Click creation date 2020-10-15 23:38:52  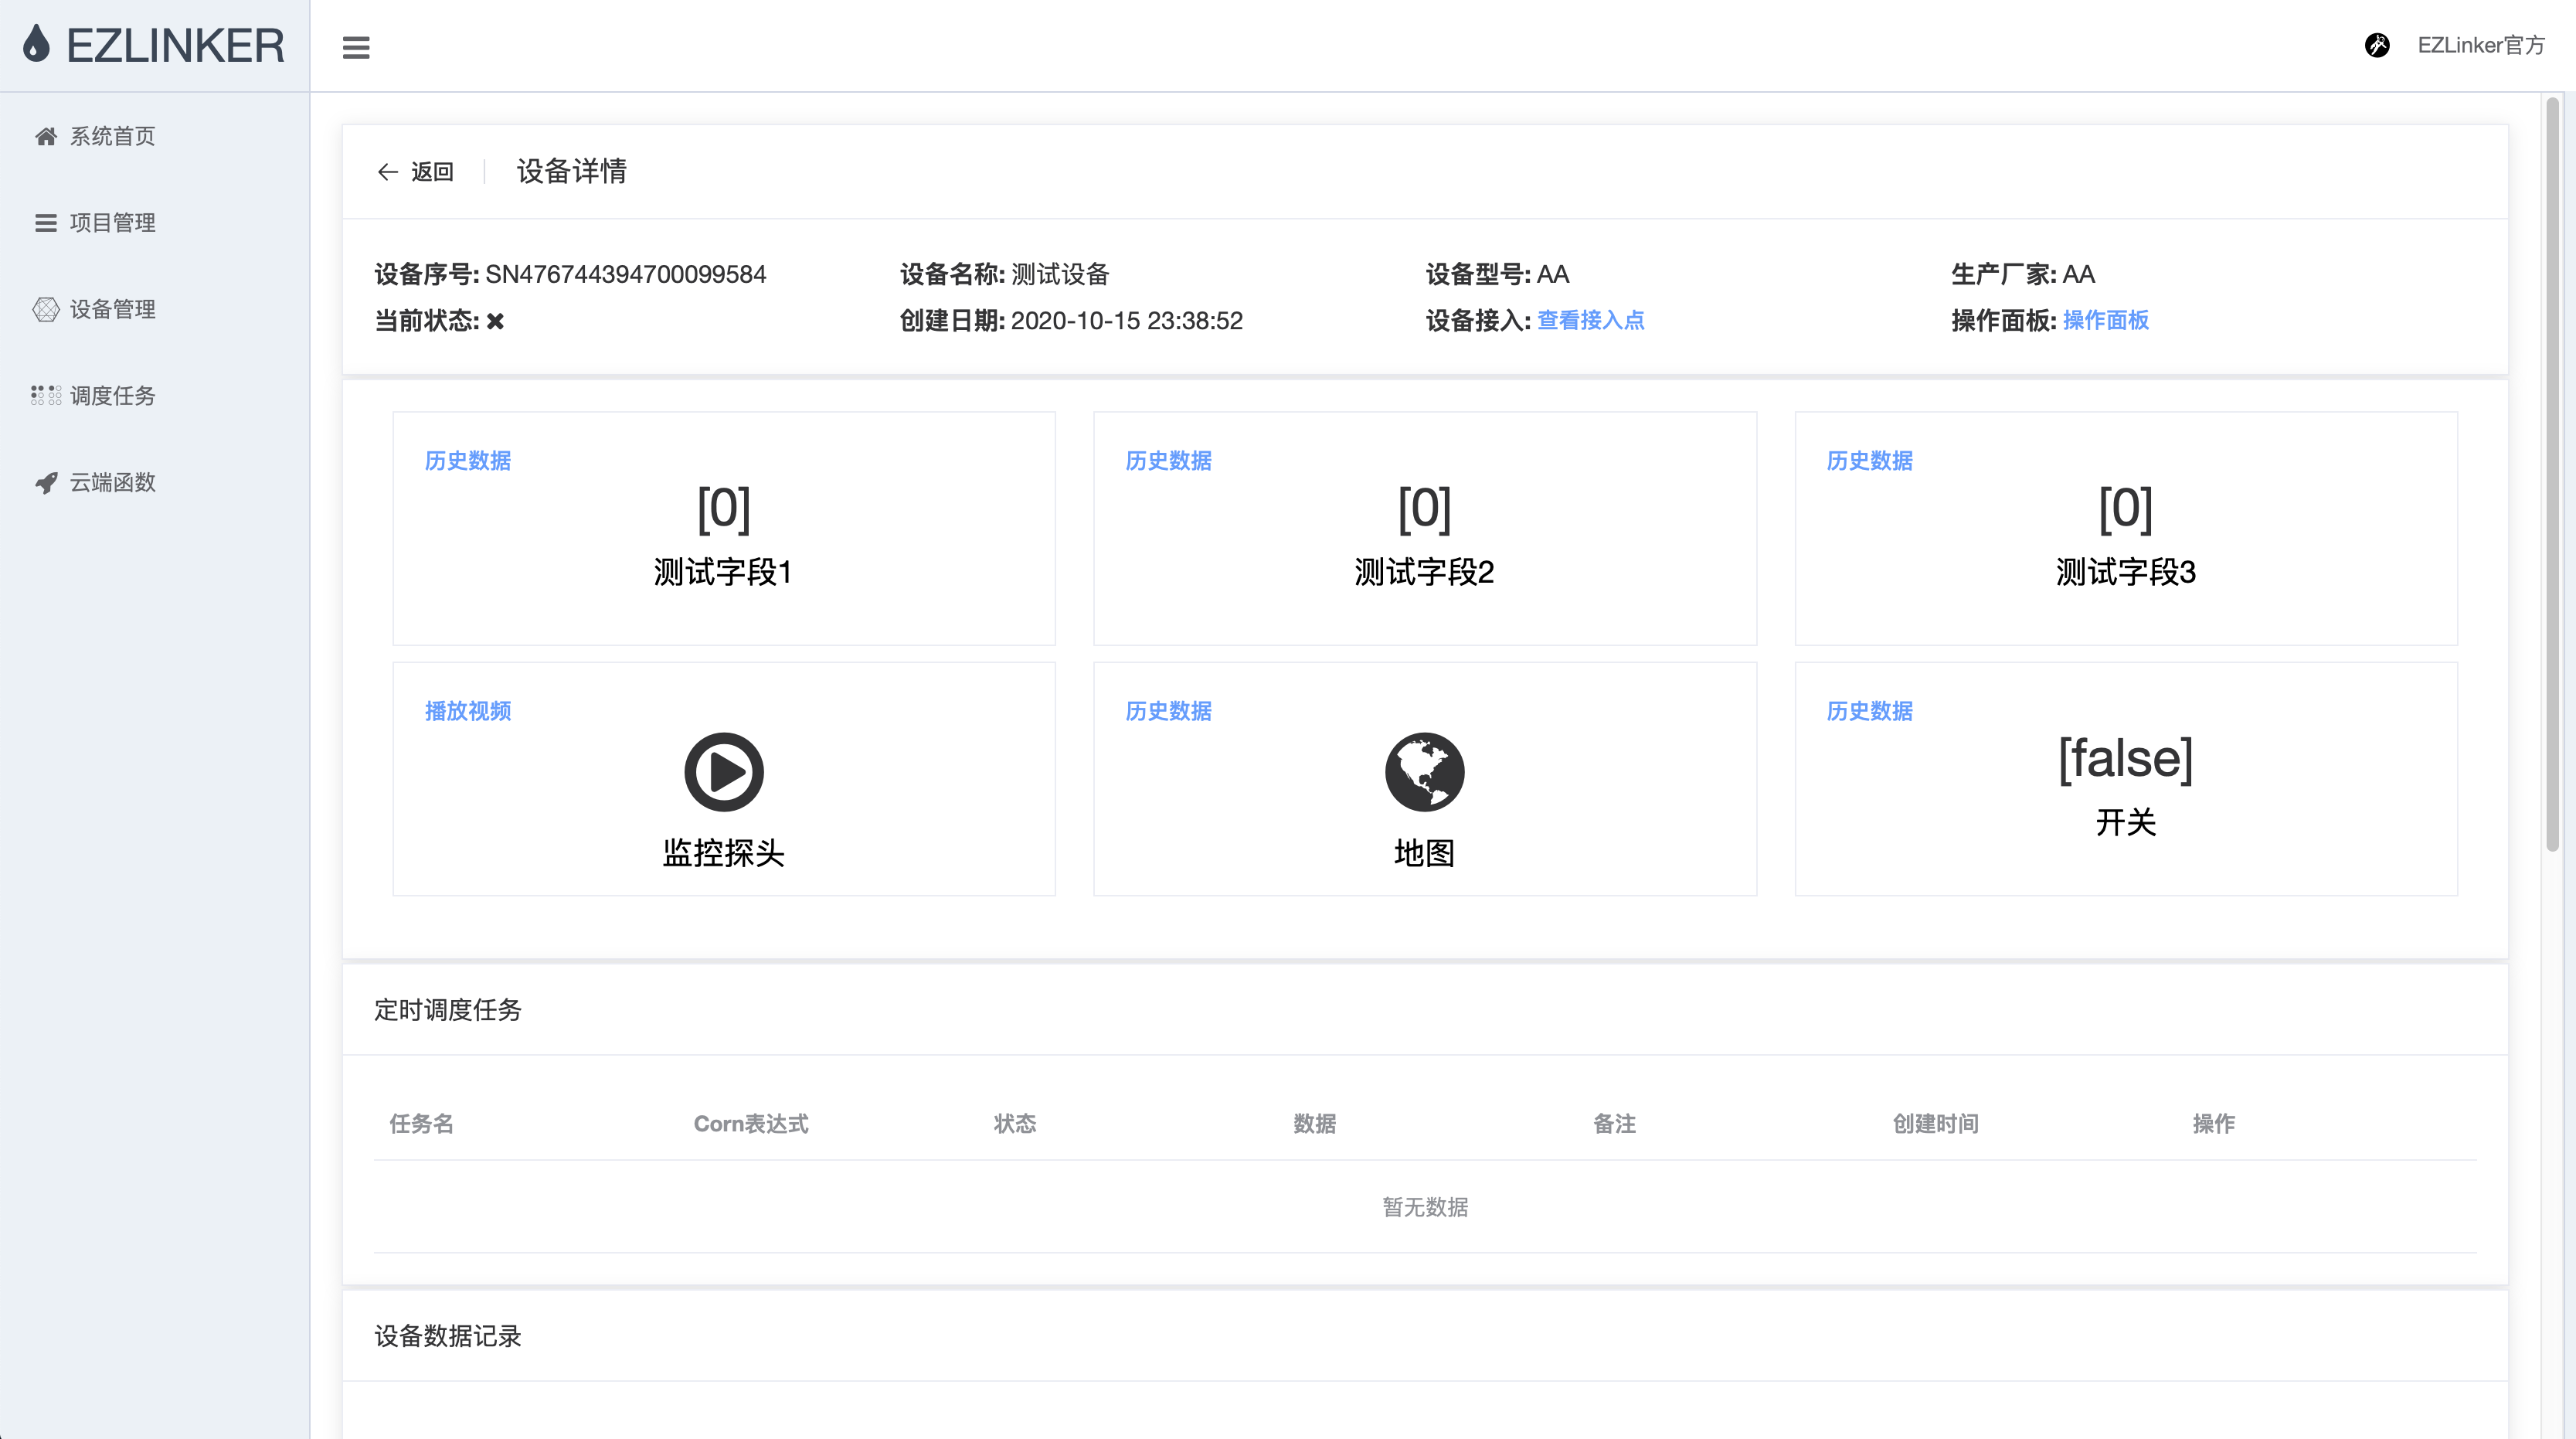tap(1127, 320)
